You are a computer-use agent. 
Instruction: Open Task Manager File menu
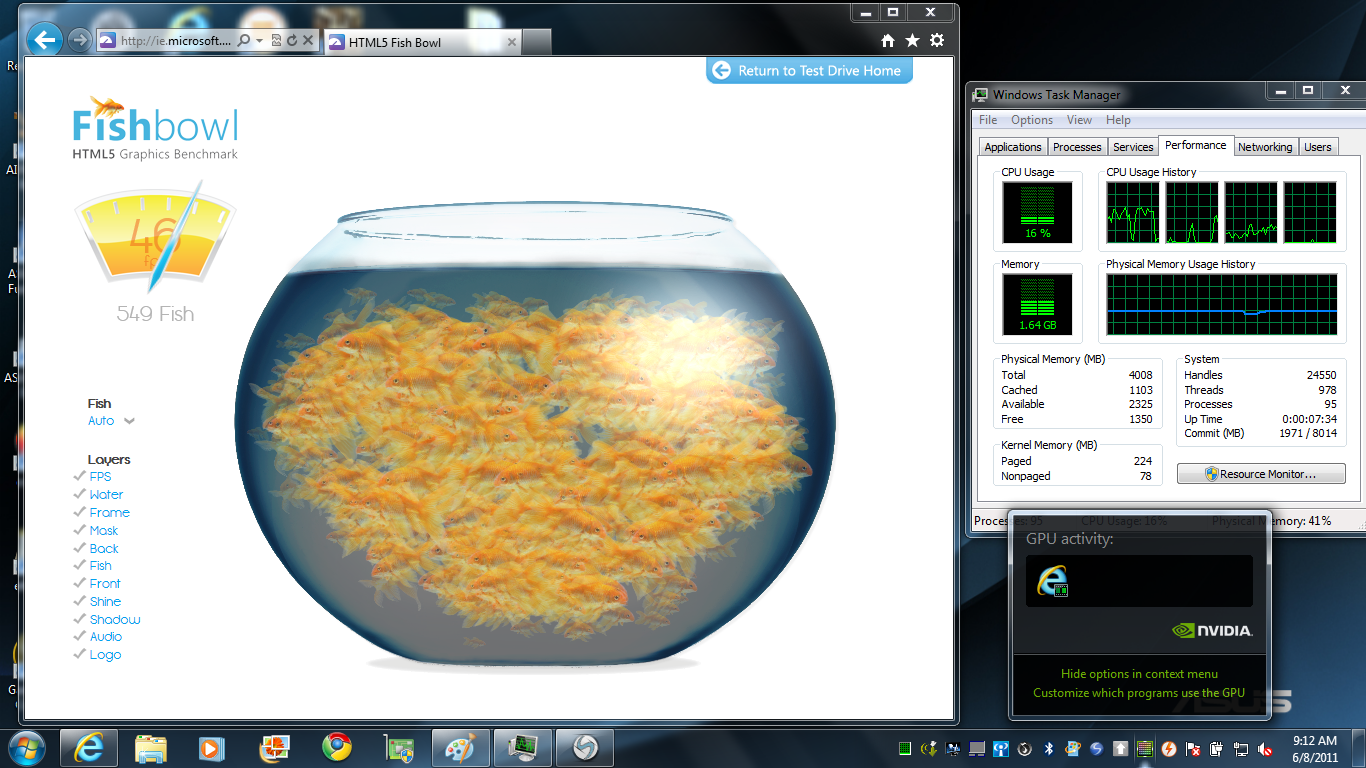988,120
